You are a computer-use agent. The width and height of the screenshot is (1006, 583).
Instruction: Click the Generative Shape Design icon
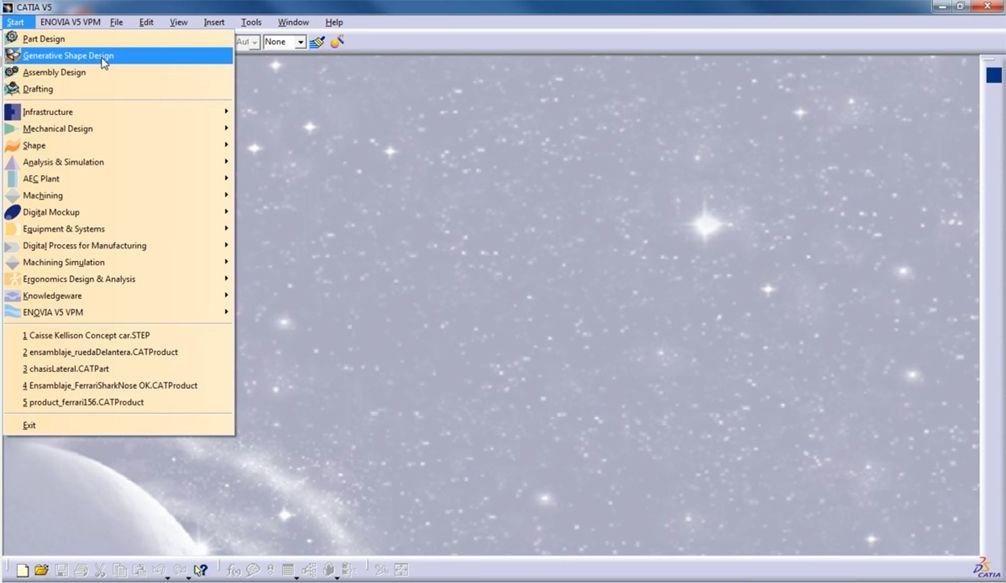pos(12,55)
